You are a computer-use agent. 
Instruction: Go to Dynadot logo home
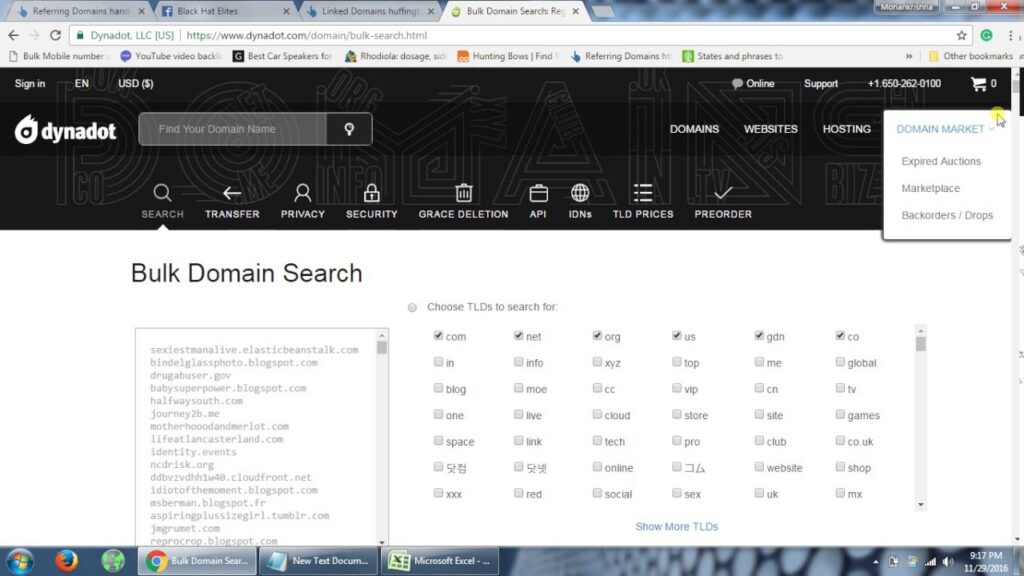[x=65, y=130]
